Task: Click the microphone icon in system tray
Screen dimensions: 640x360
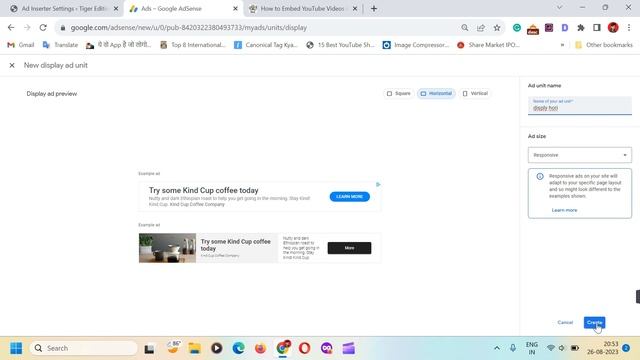Action: pyautogui.click(x=513, y=348)
